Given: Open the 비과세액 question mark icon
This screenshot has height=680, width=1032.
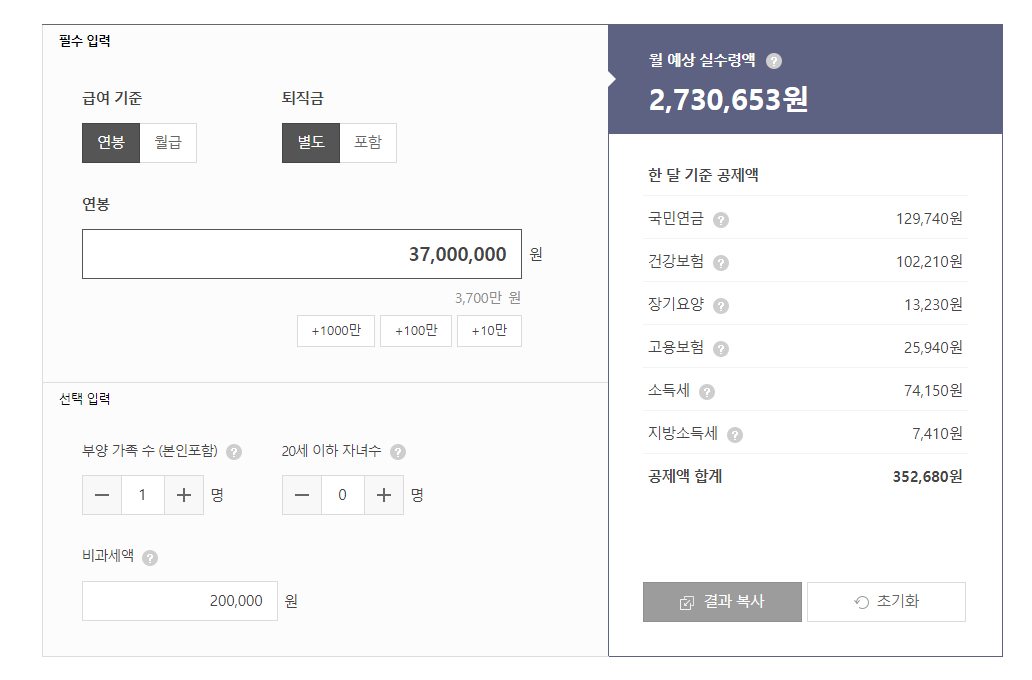Looking at the screenshot, I should pos(150,559).
